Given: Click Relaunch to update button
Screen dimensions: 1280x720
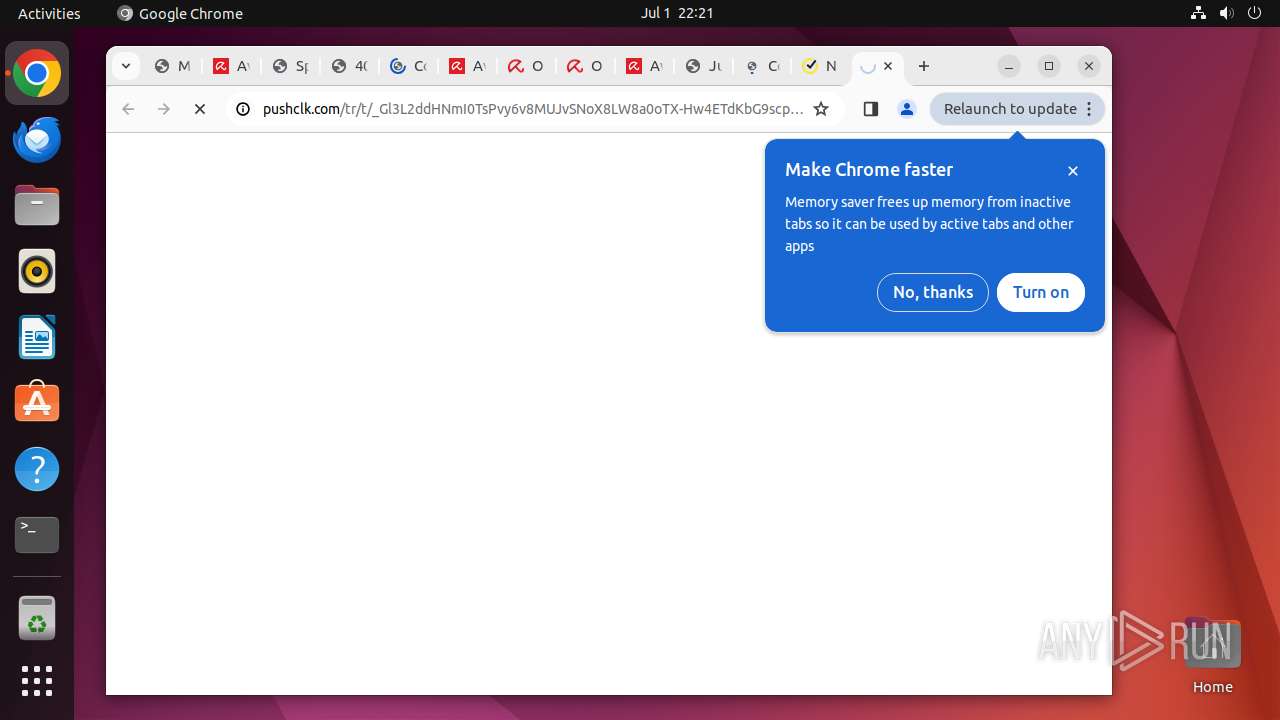Looking at the screenshot, I should click(x=1017, y=109).
